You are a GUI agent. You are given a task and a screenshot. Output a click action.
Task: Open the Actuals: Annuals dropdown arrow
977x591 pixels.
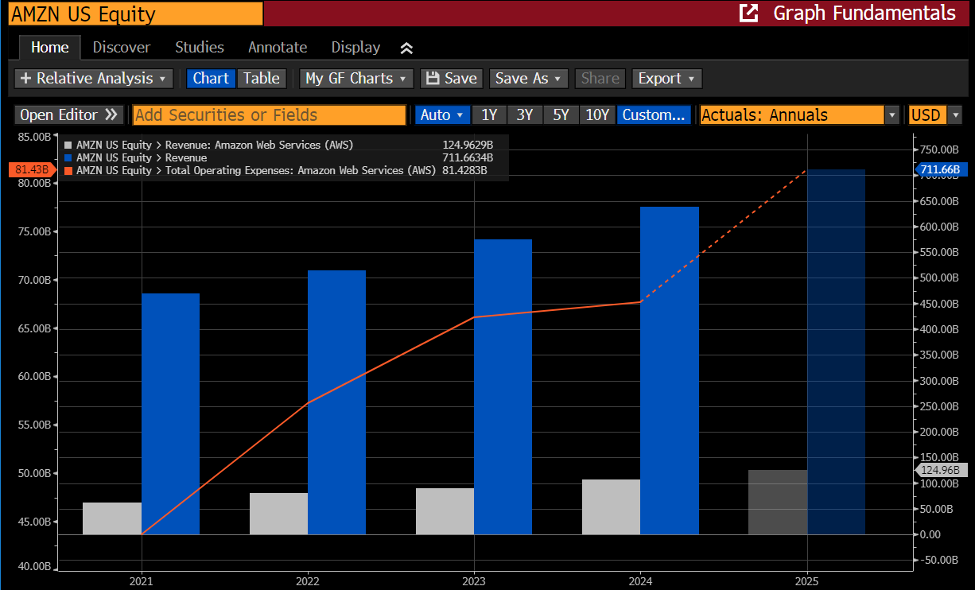pyautogui.click(x=892, y=115)
